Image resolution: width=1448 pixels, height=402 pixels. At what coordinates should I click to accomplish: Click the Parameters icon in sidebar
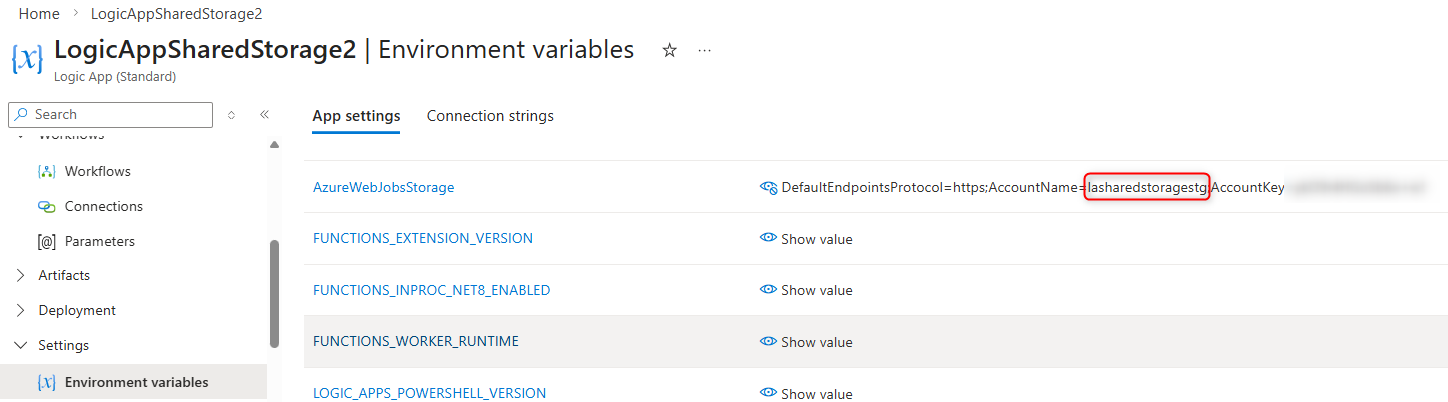click(46, 242)
